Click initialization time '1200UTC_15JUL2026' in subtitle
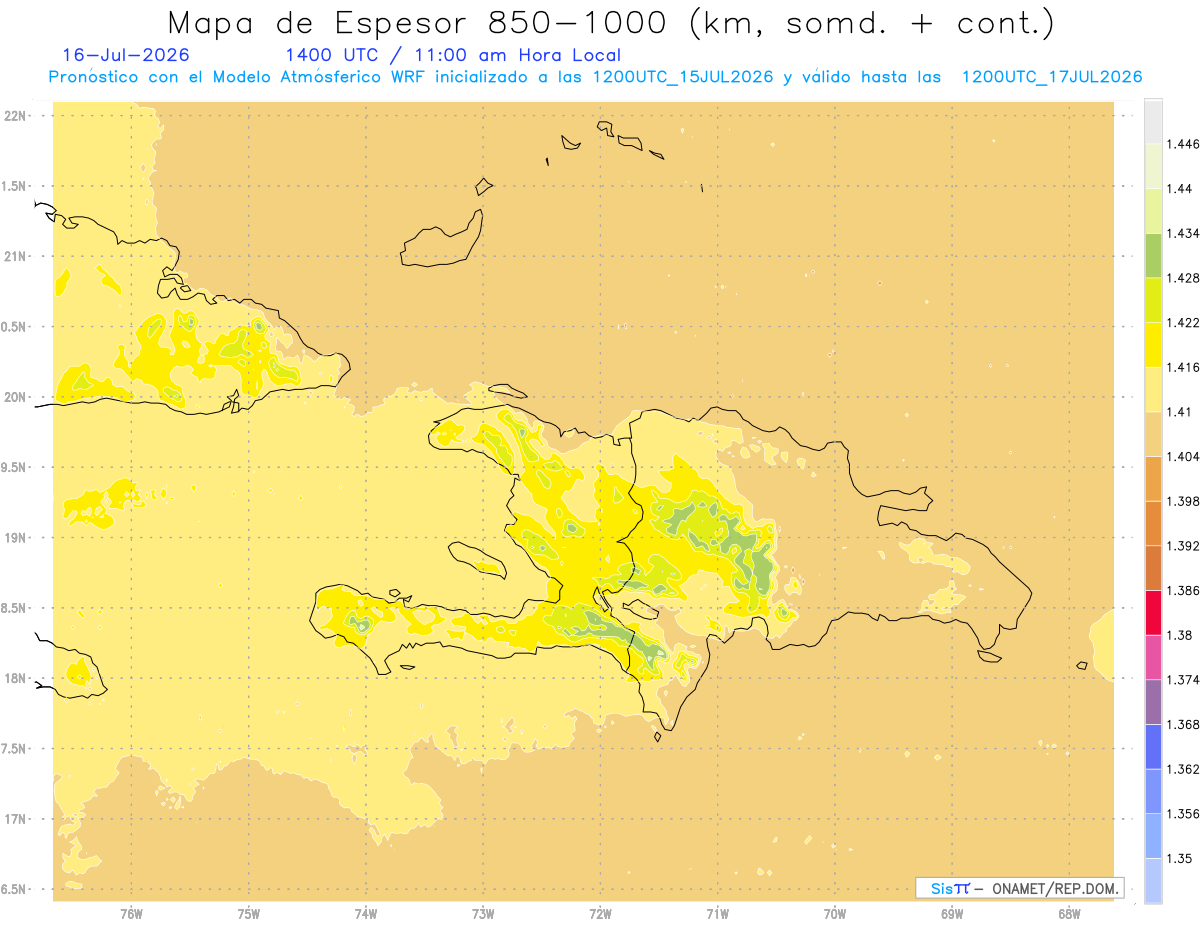This screenshot has height=927, width=1200. [x=683, y=77]
